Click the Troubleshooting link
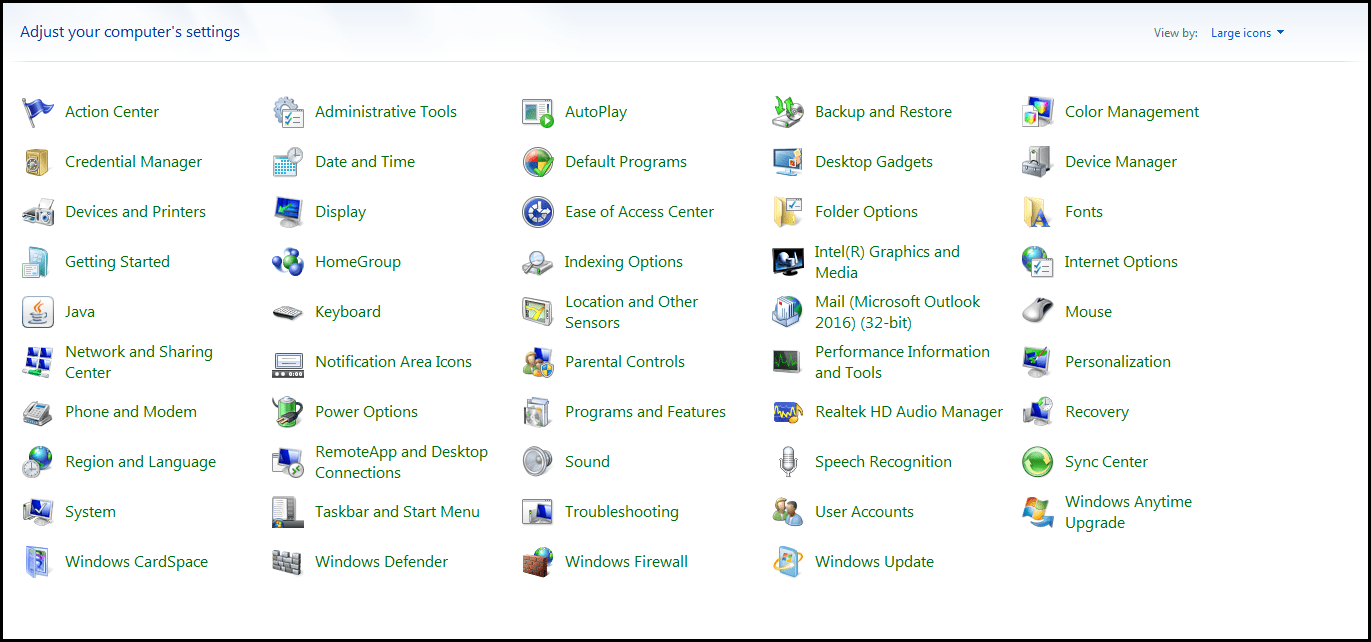 click(x=622, y=512)
